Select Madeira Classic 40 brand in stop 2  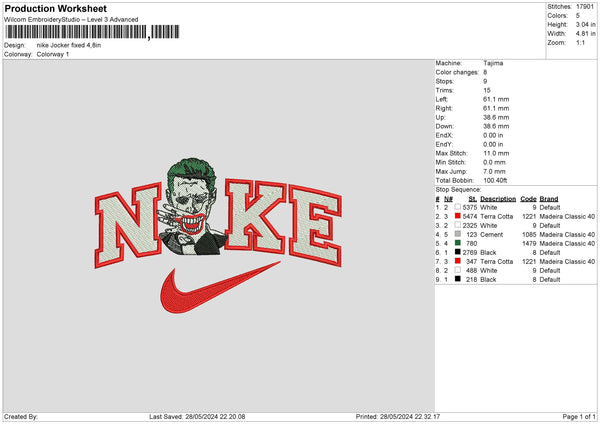(567, 217)
